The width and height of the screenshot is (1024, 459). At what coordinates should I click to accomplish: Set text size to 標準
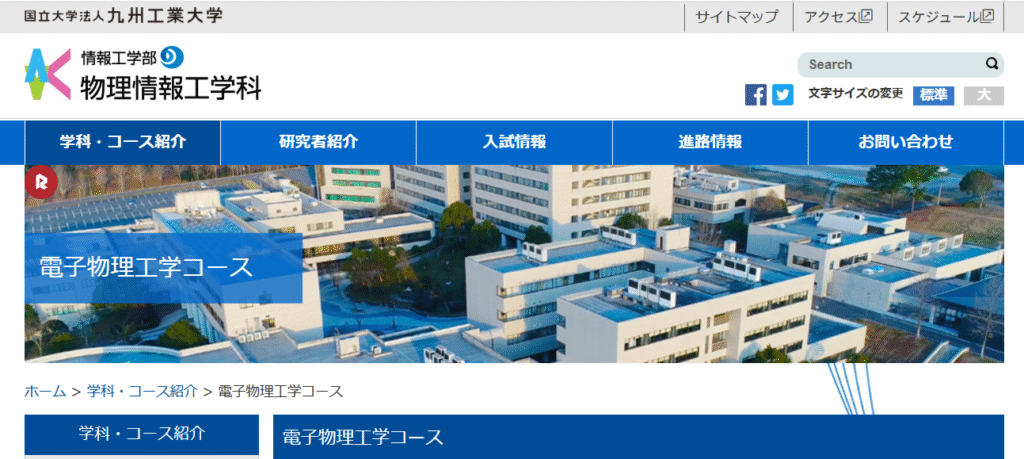tap(933, 95)
